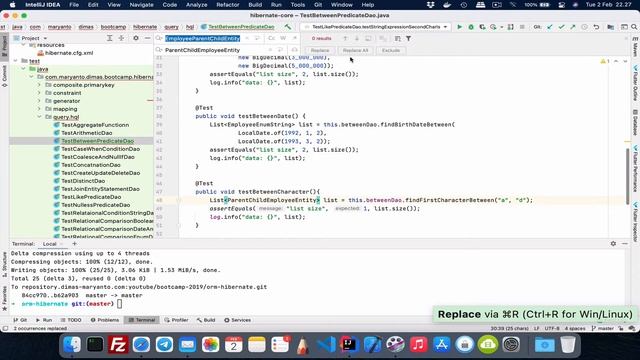The height and width of the screenshot is (360, 640).
Task: Open TestLikePredicateDao in project tree
Action: click(91, 197)
